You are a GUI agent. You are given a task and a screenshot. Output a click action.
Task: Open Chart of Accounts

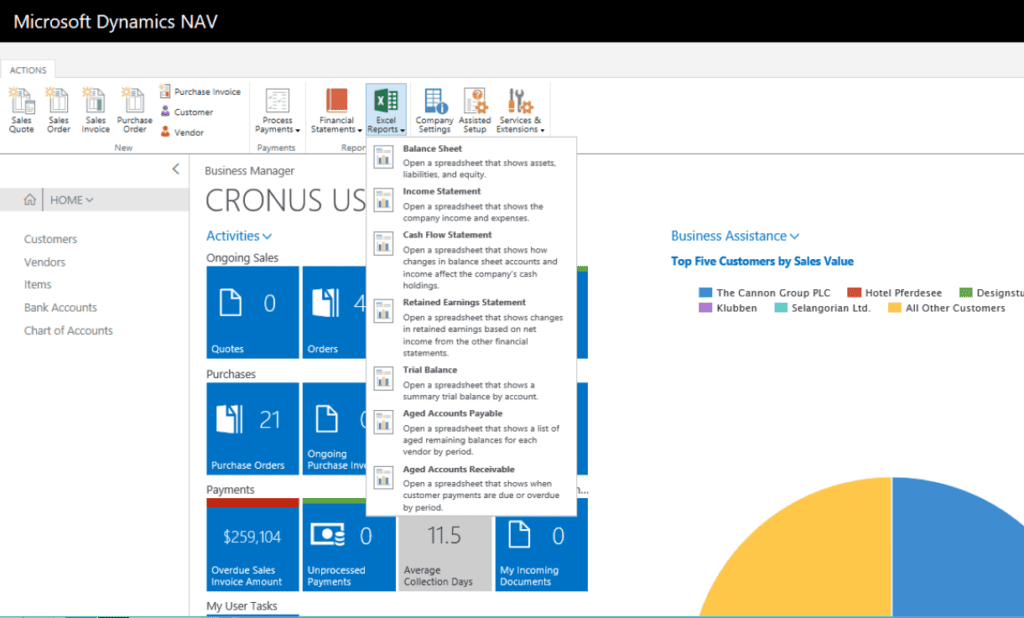tap(68, 331)
